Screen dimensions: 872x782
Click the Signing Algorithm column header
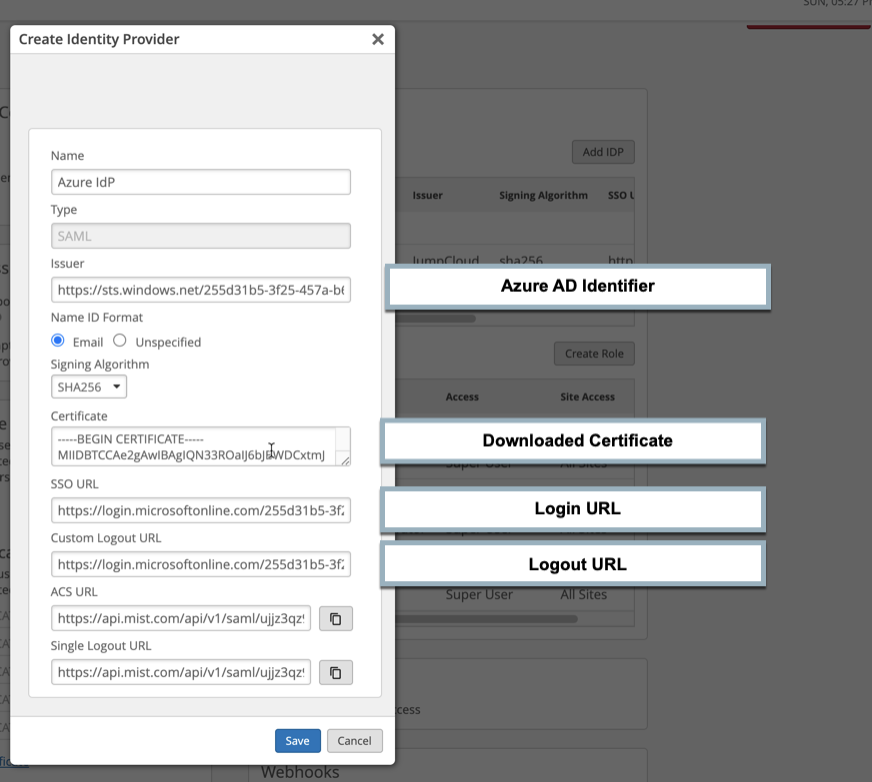pyautogui.click(x=543, y=196)
